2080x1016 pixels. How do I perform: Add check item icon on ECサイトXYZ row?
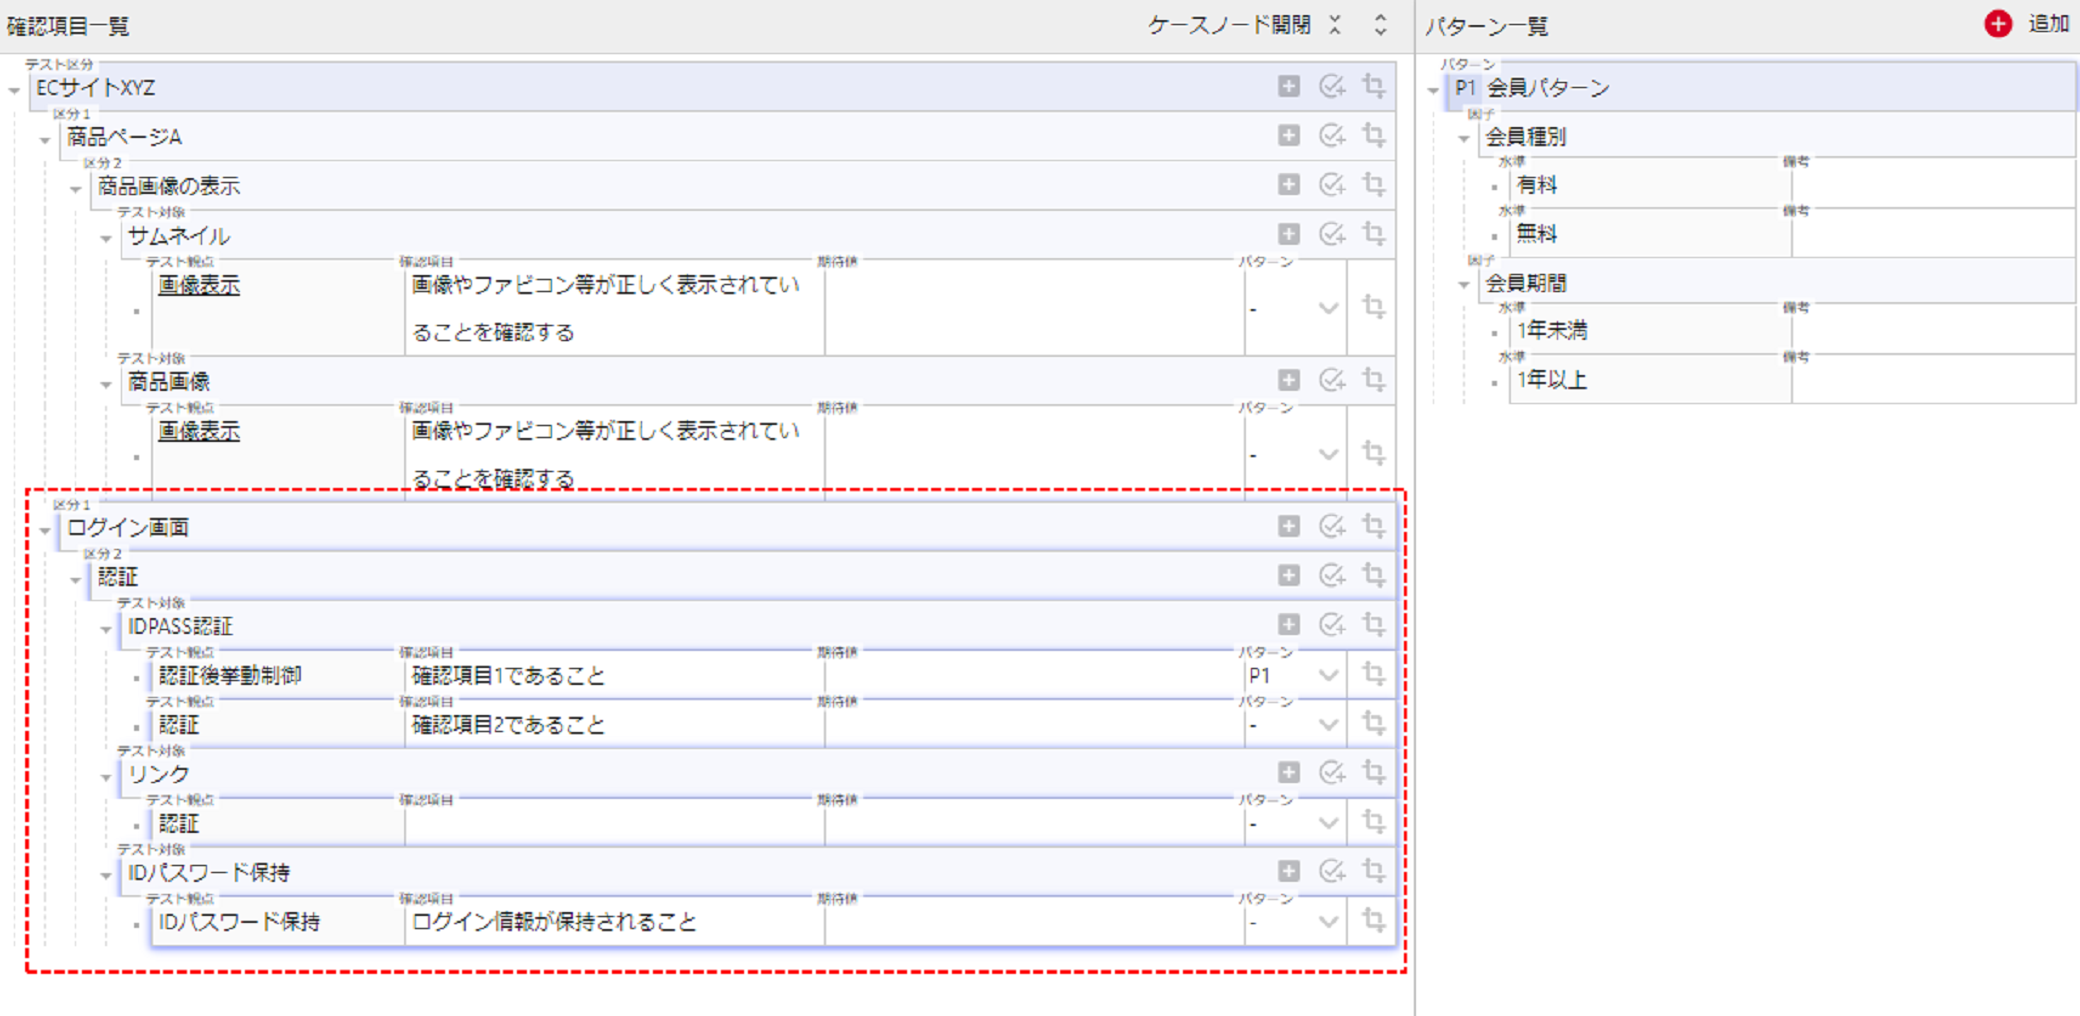point(1331,87)
